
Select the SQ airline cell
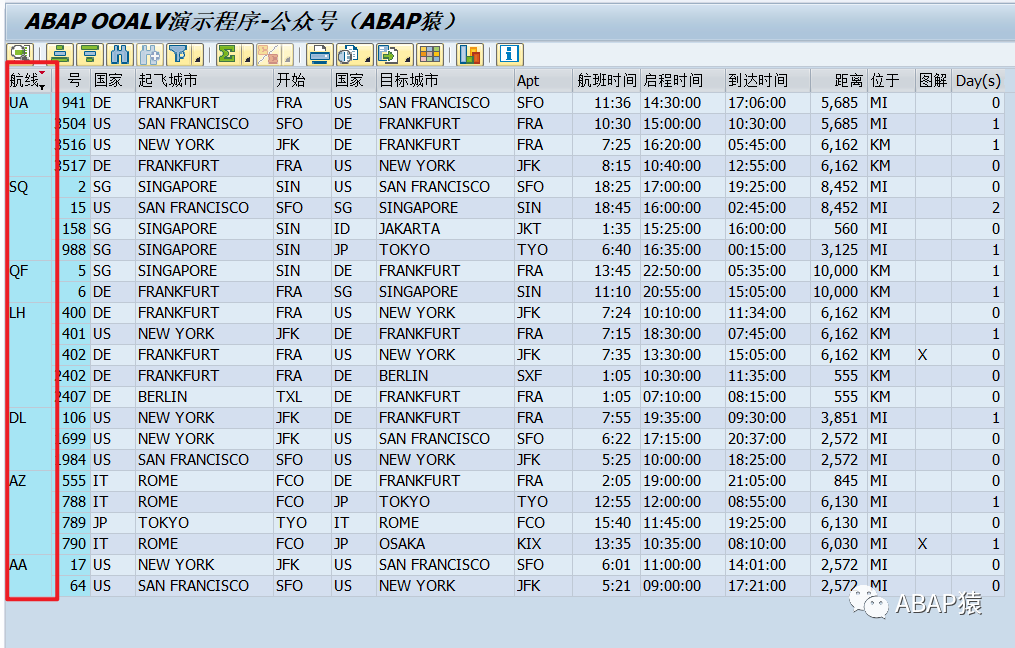[x=30, y=187]
